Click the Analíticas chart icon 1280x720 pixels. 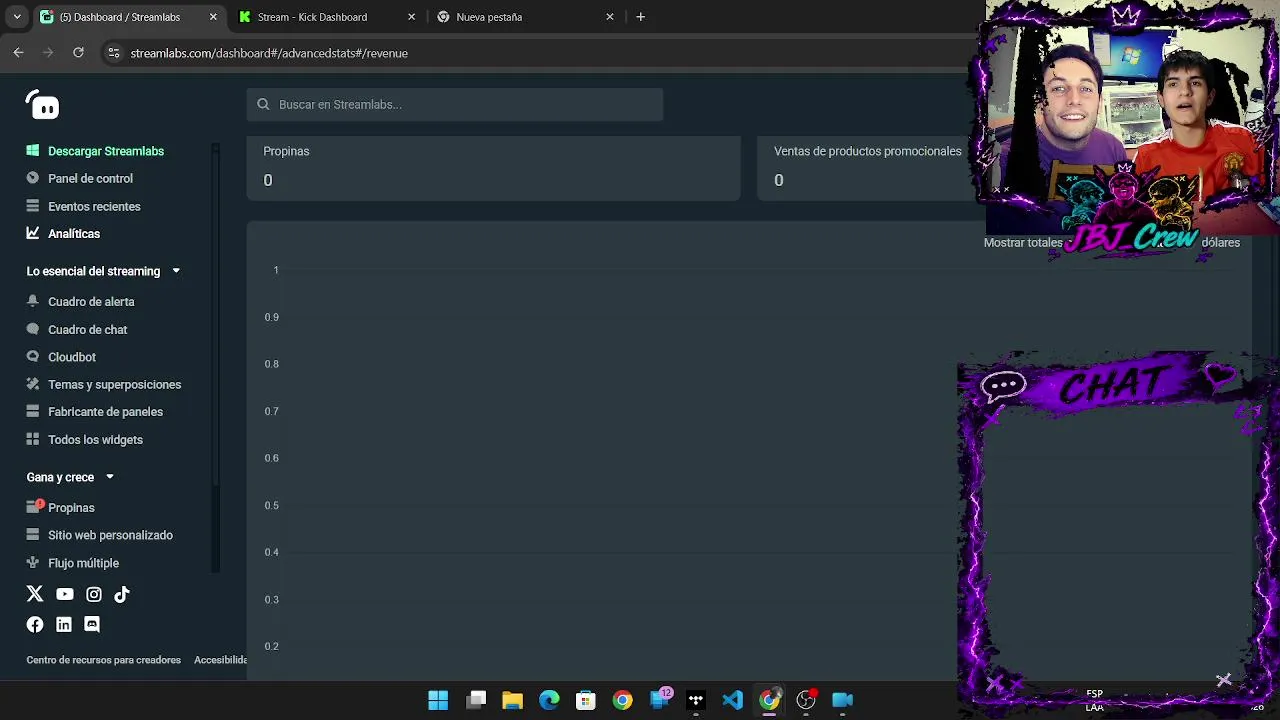pyautogui.click(x=33, y=233)
